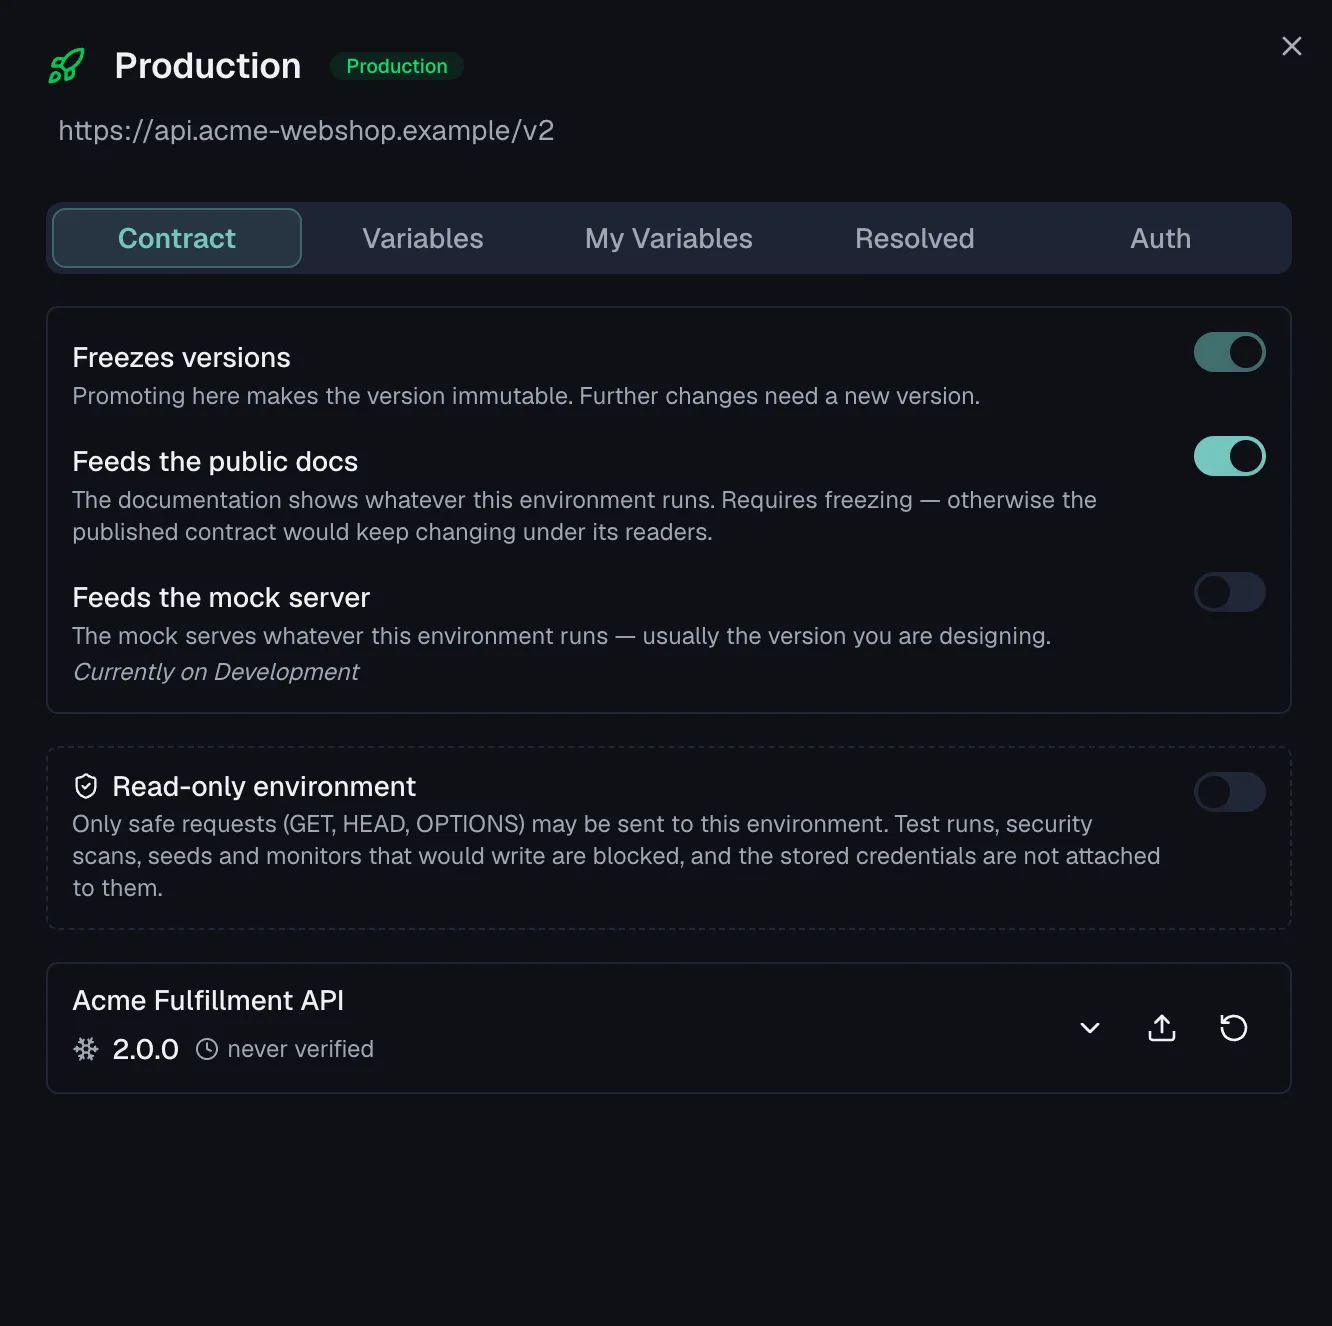This screenshot has height=1326, width=1332.
Task: Click the circular reset arrow icon
Action: pos(1234,1028)
